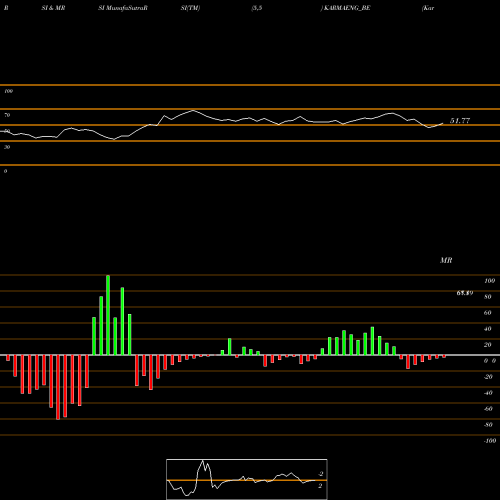Click the MunafaSutra header text
Image resolution: width=500 pixels, height=500 pixels.
click(123, 8)
